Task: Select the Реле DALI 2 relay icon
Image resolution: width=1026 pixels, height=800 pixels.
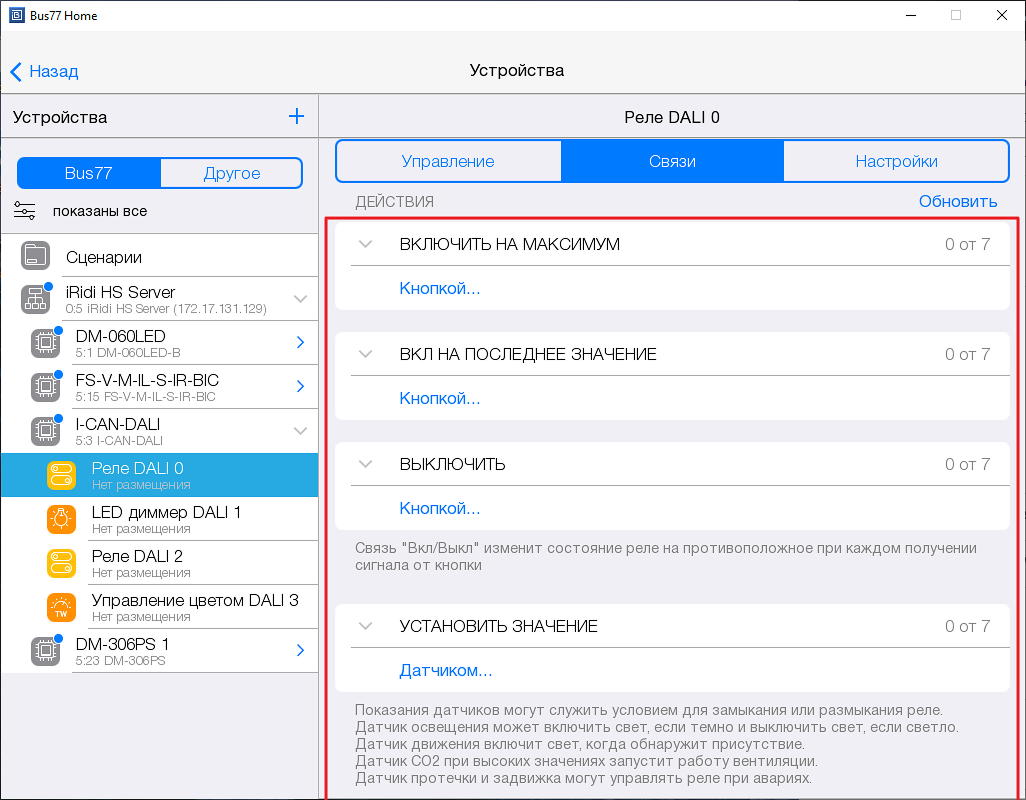Action: pos(62,563)
